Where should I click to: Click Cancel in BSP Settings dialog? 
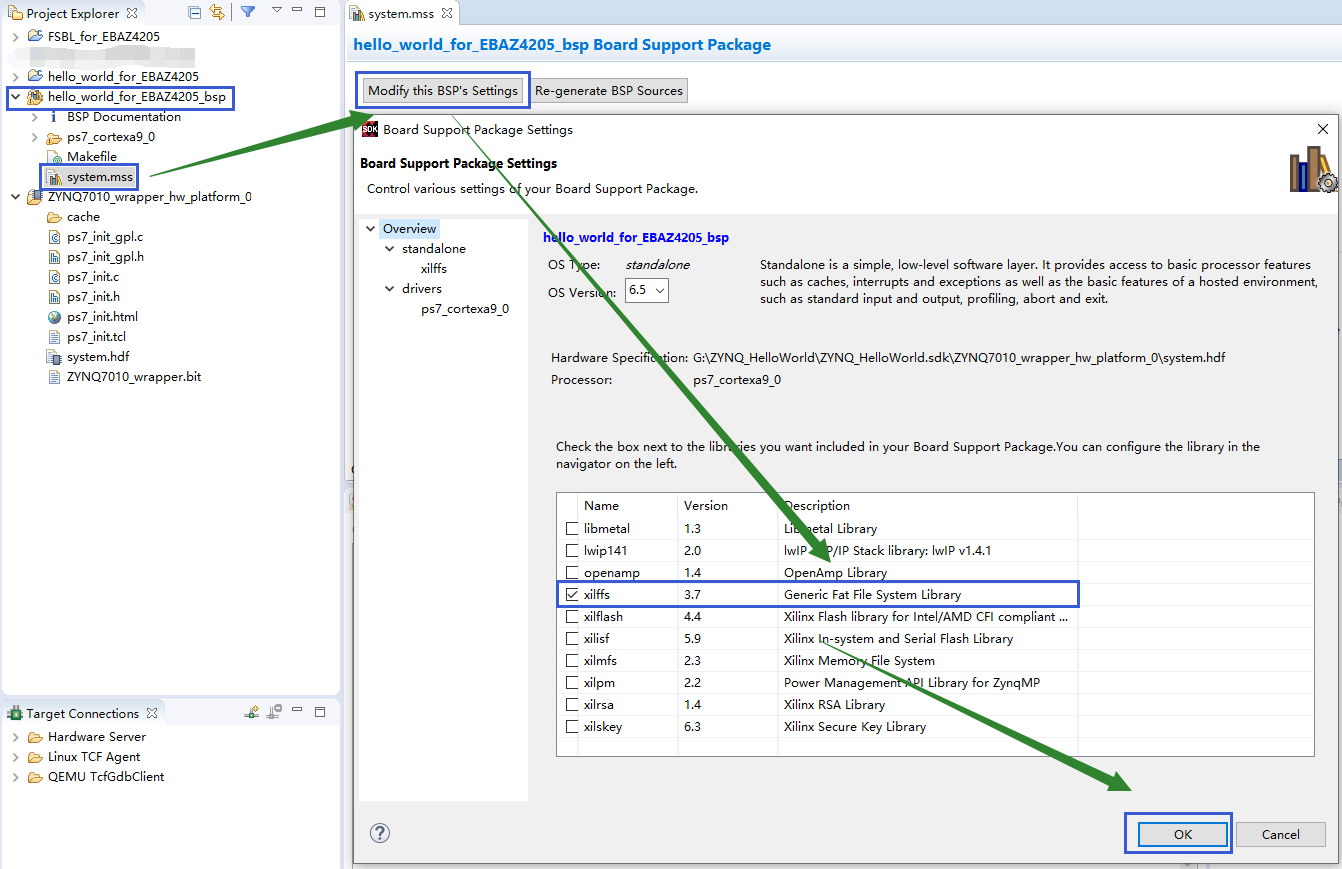pyautogui.click(x=1281, y=834)
